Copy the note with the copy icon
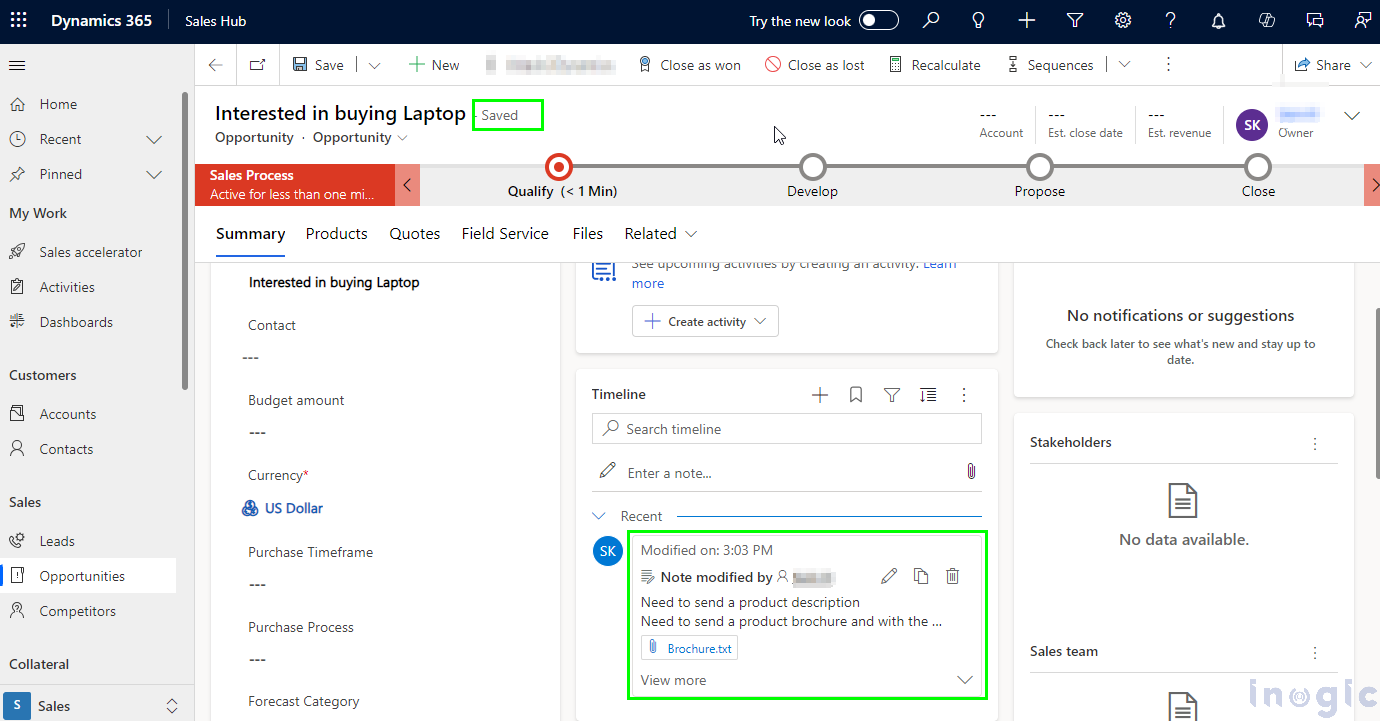 pos(921,576)
